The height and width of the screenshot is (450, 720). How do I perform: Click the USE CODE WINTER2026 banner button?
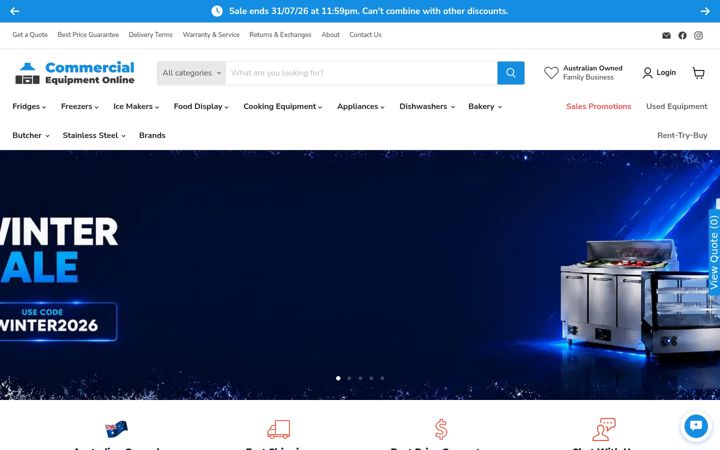(57, 321)
